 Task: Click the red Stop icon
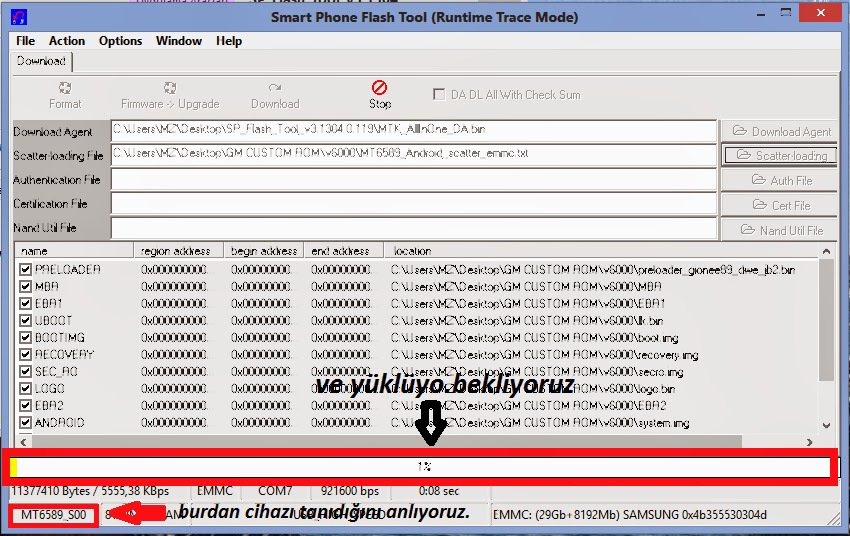tap(379, 89)
